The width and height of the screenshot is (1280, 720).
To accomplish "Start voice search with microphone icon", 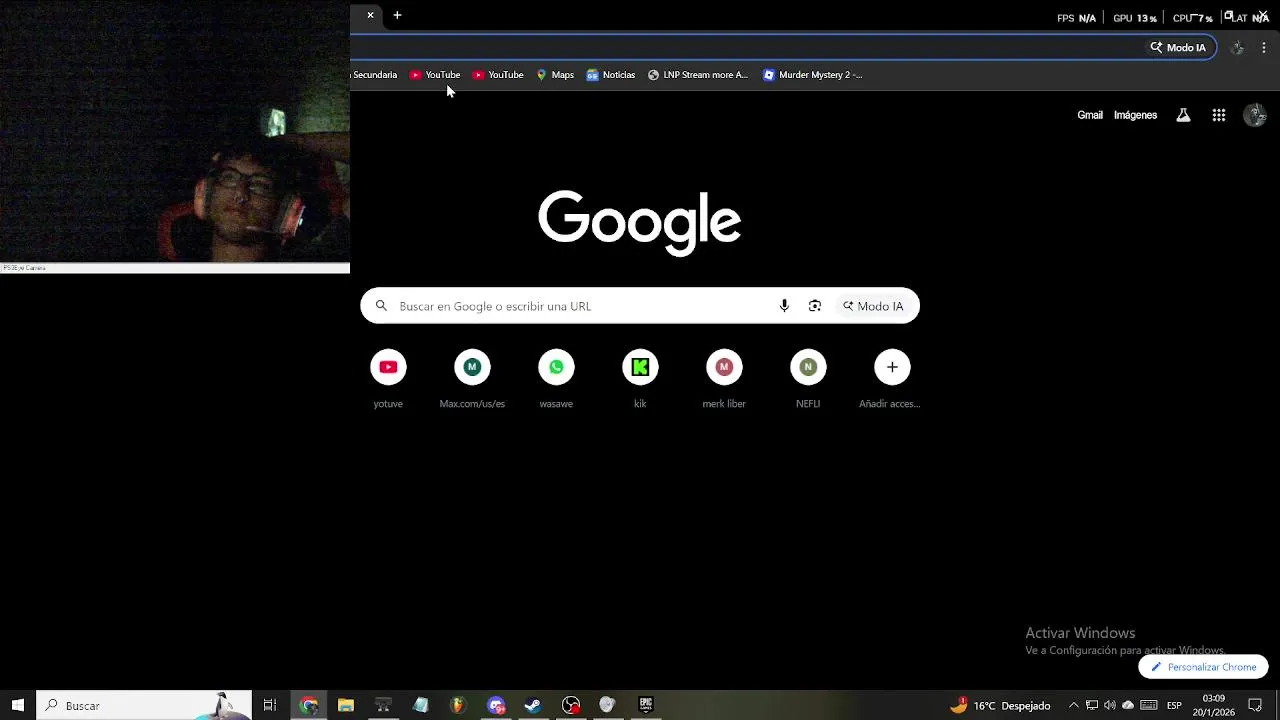I will 784,306.
